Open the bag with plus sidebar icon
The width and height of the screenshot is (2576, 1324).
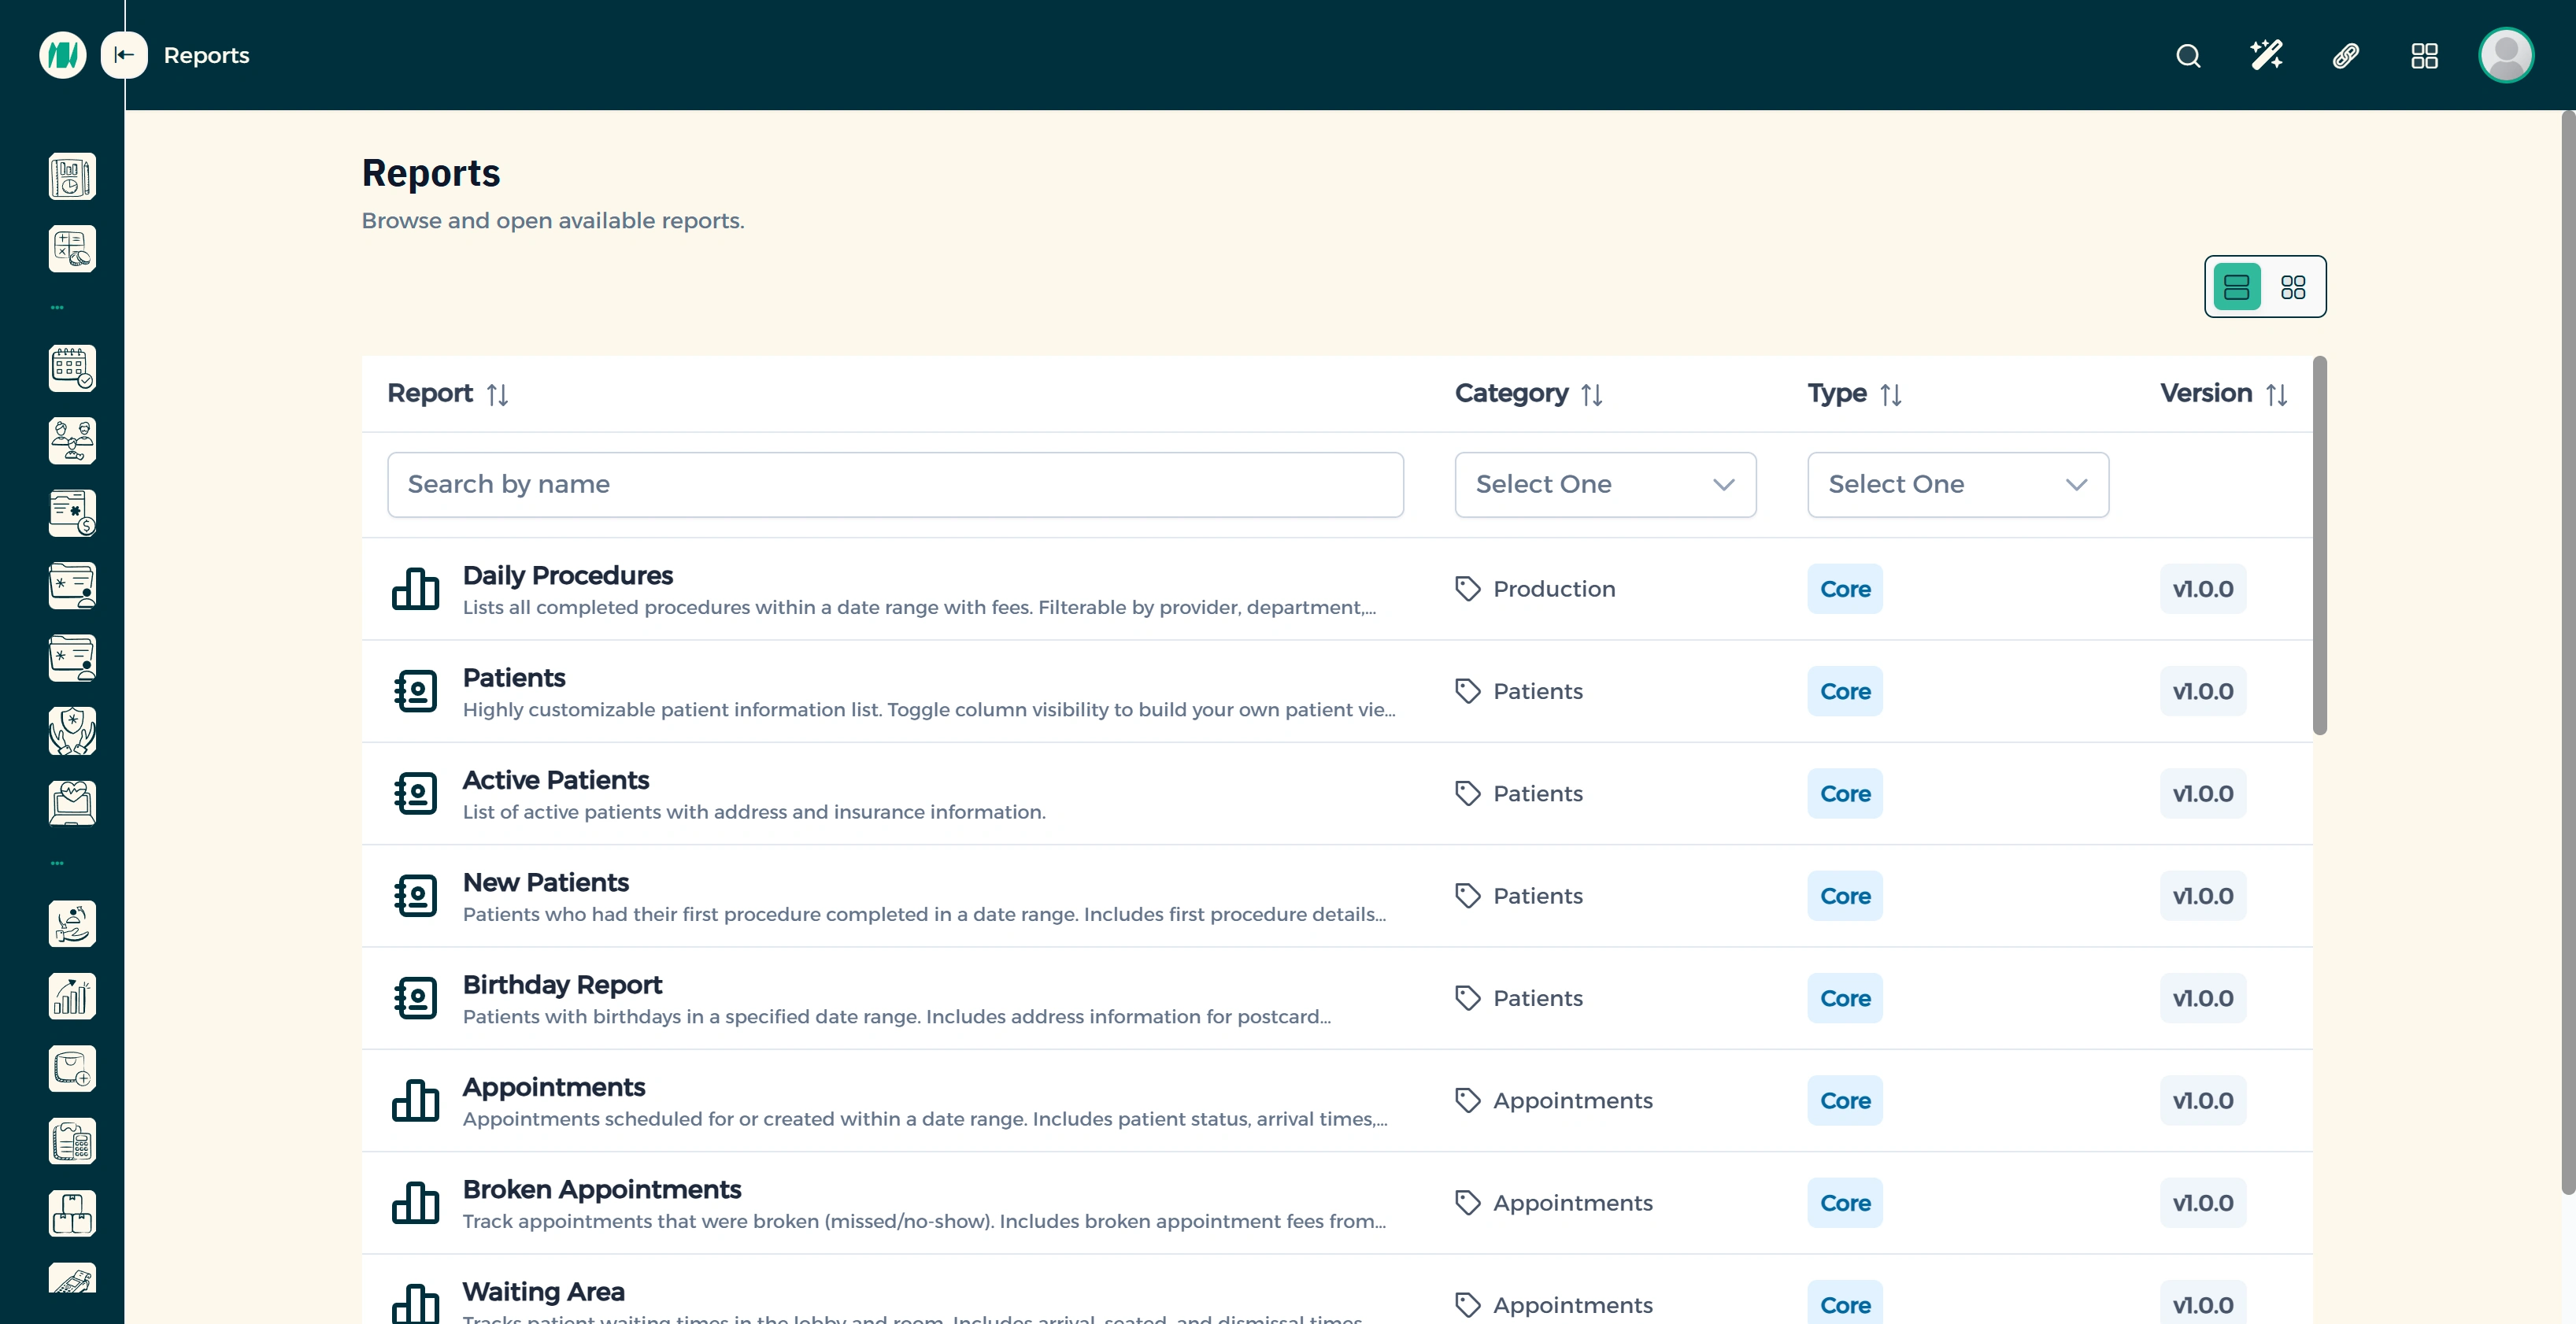tap(72, 1068)
